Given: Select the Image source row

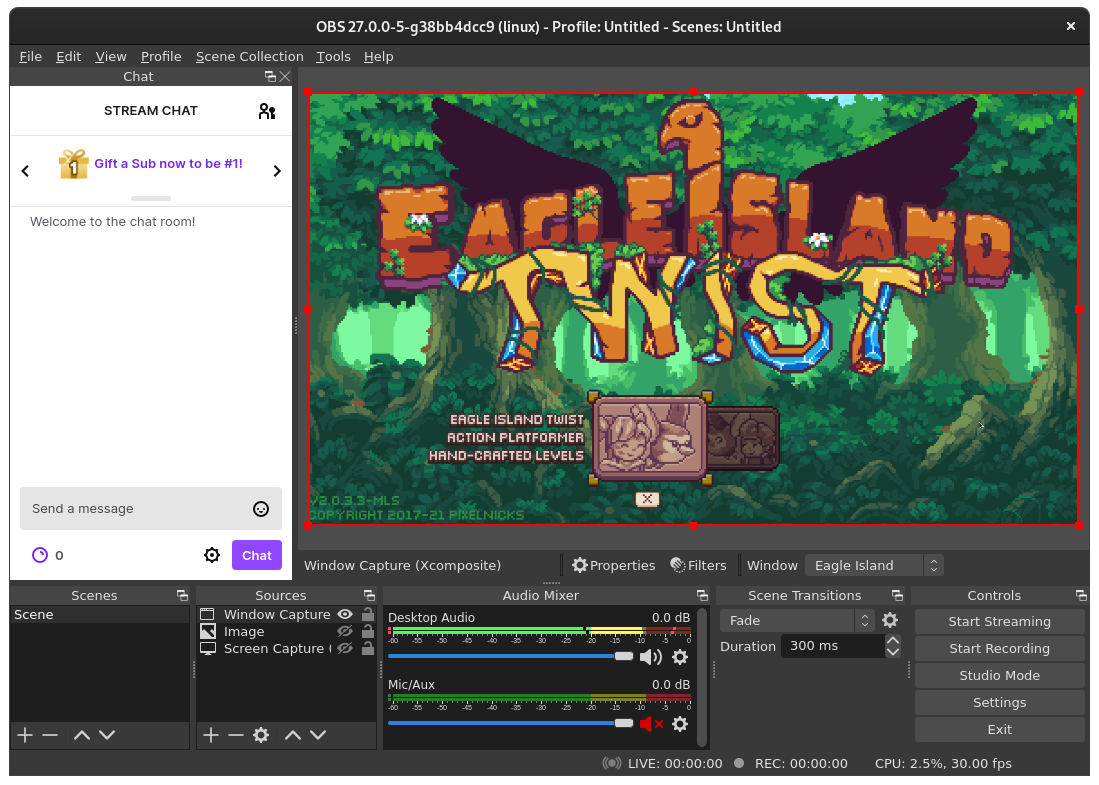Looking at the screenshot, I should (287, 632).
